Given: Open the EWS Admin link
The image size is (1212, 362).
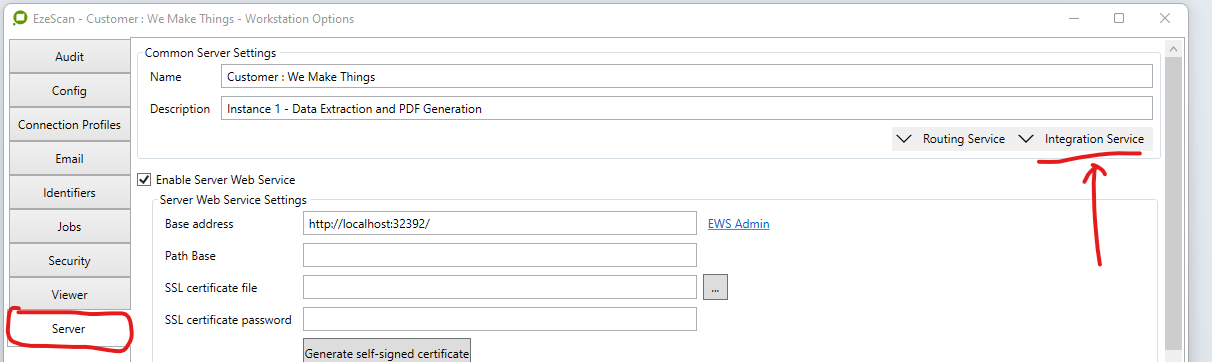Looking at the screenshot, I should [x=739, y=224].
